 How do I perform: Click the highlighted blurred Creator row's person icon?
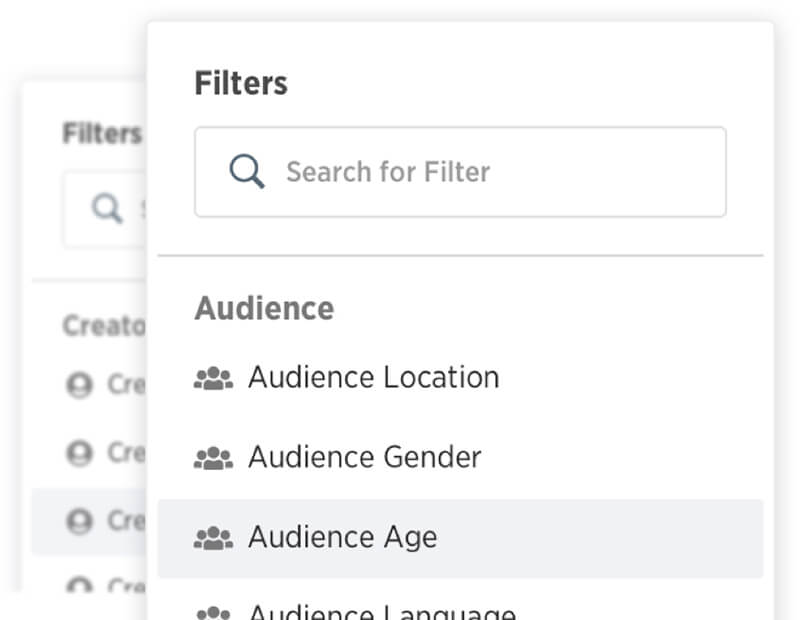(80, 521)
